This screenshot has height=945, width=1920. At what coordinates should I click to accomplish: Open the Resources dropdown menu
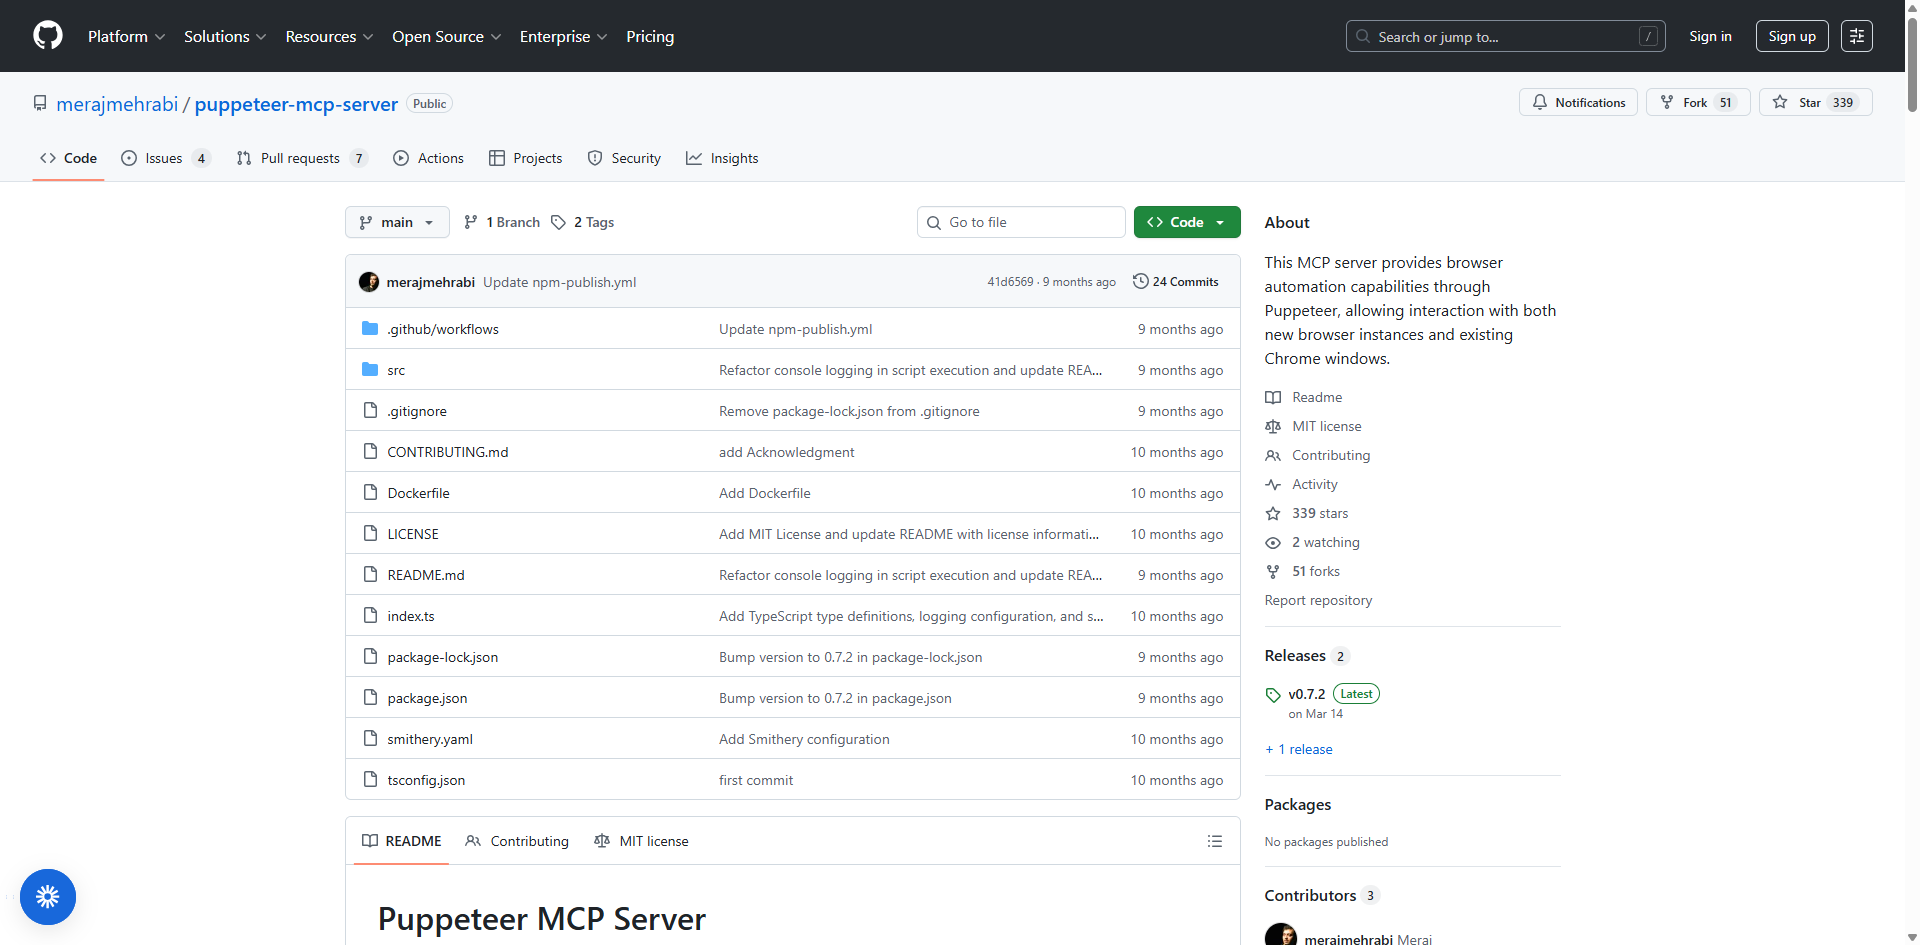(329, 36)
